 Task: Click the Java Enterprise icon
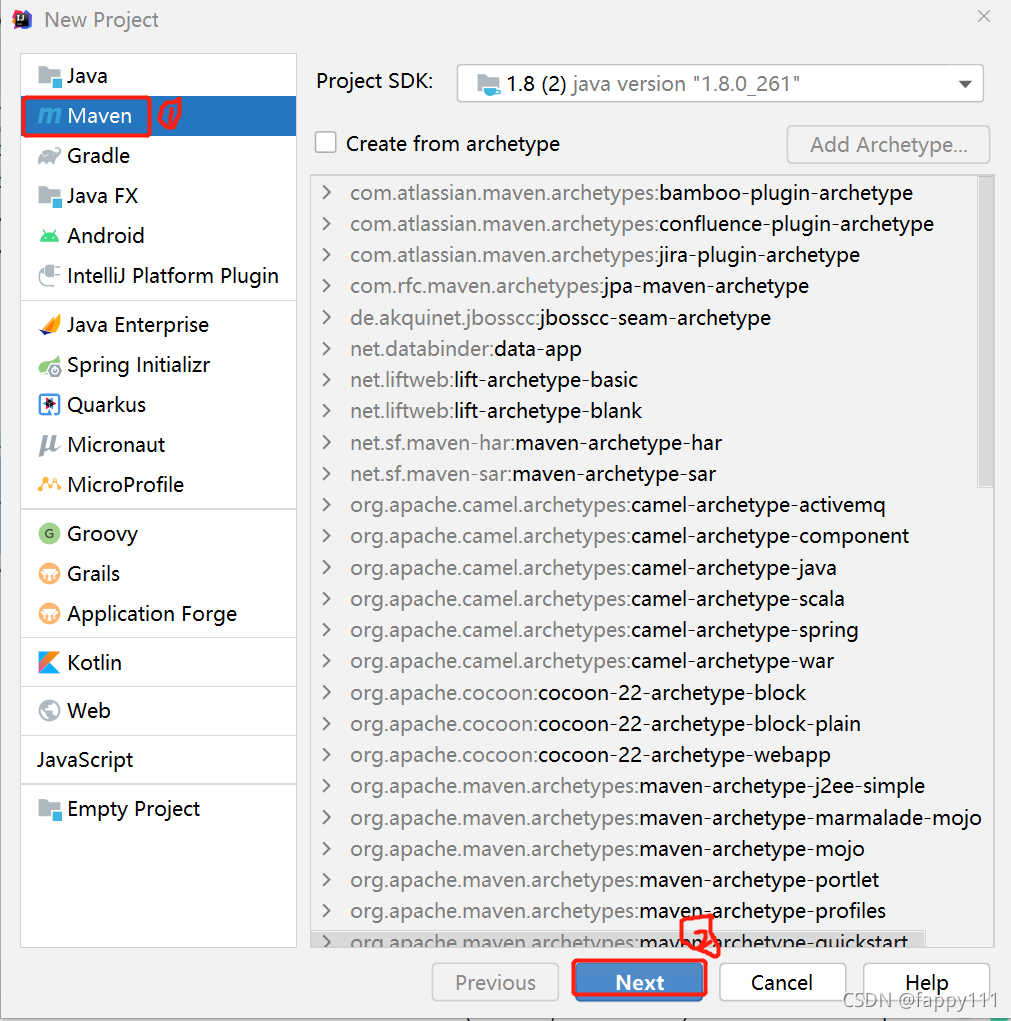pyautogui.click(x=49, y=324)
